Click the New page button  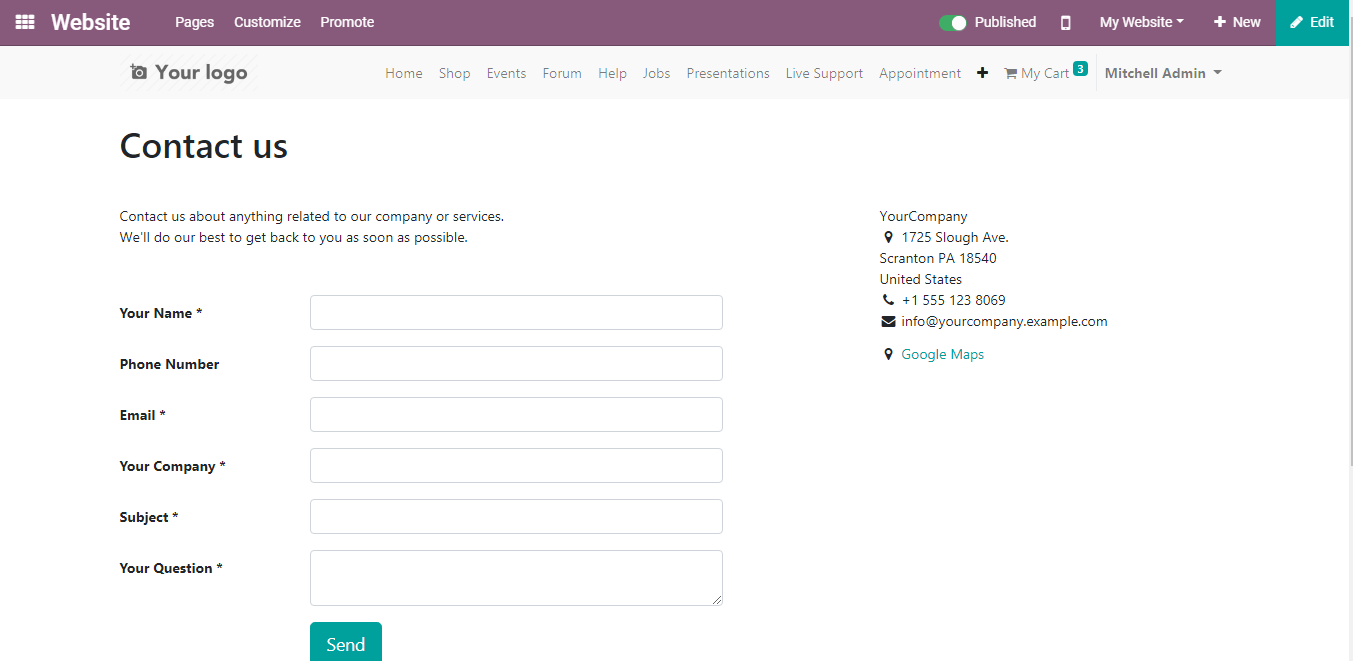pyautogui.click(x=1237, y=22)
